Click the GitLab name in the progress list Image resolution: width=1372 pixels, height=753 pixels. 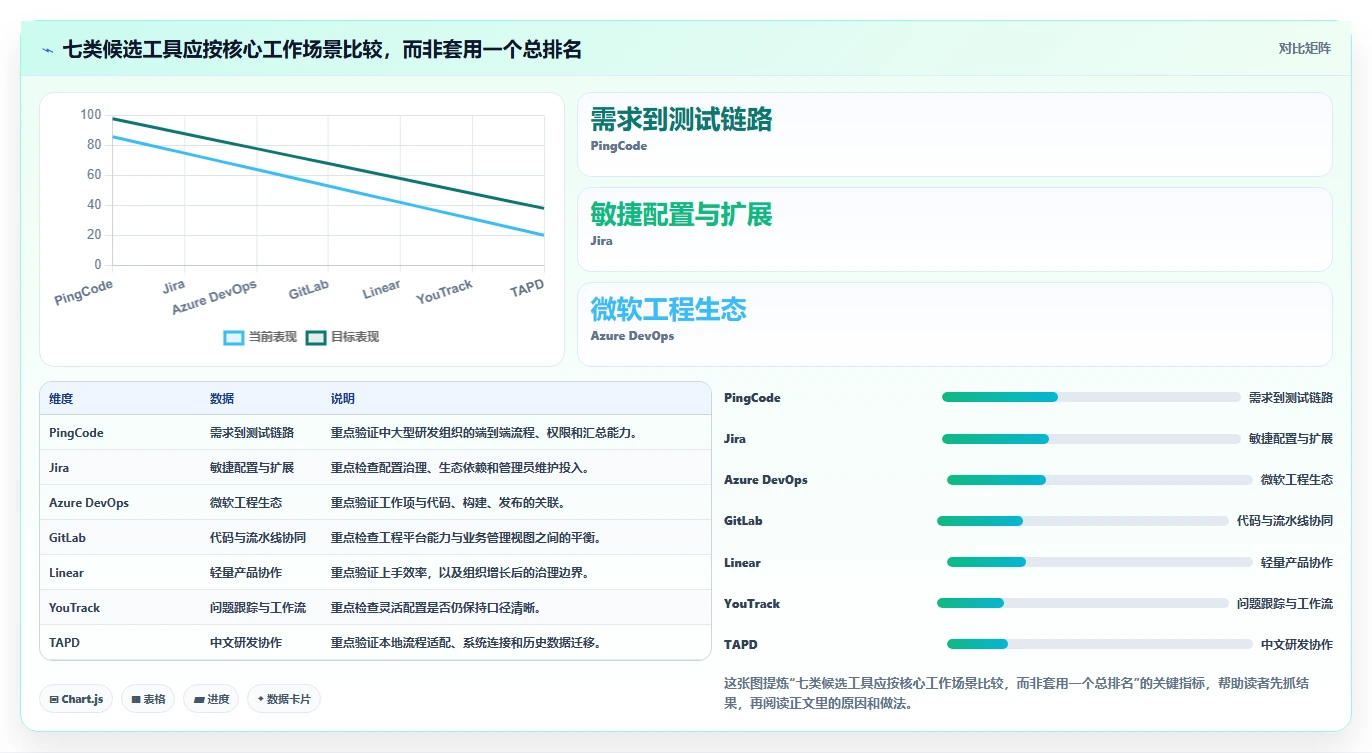743,521
